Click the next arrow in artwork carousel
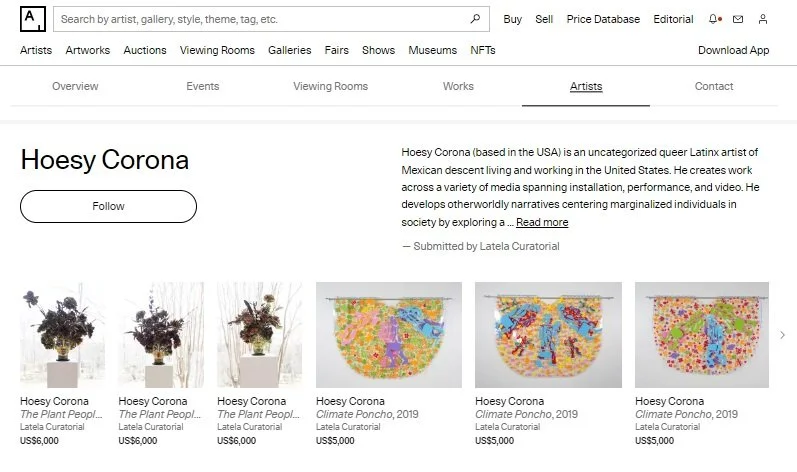Viewport: 797px width, 472px height. tap(783, 335)
